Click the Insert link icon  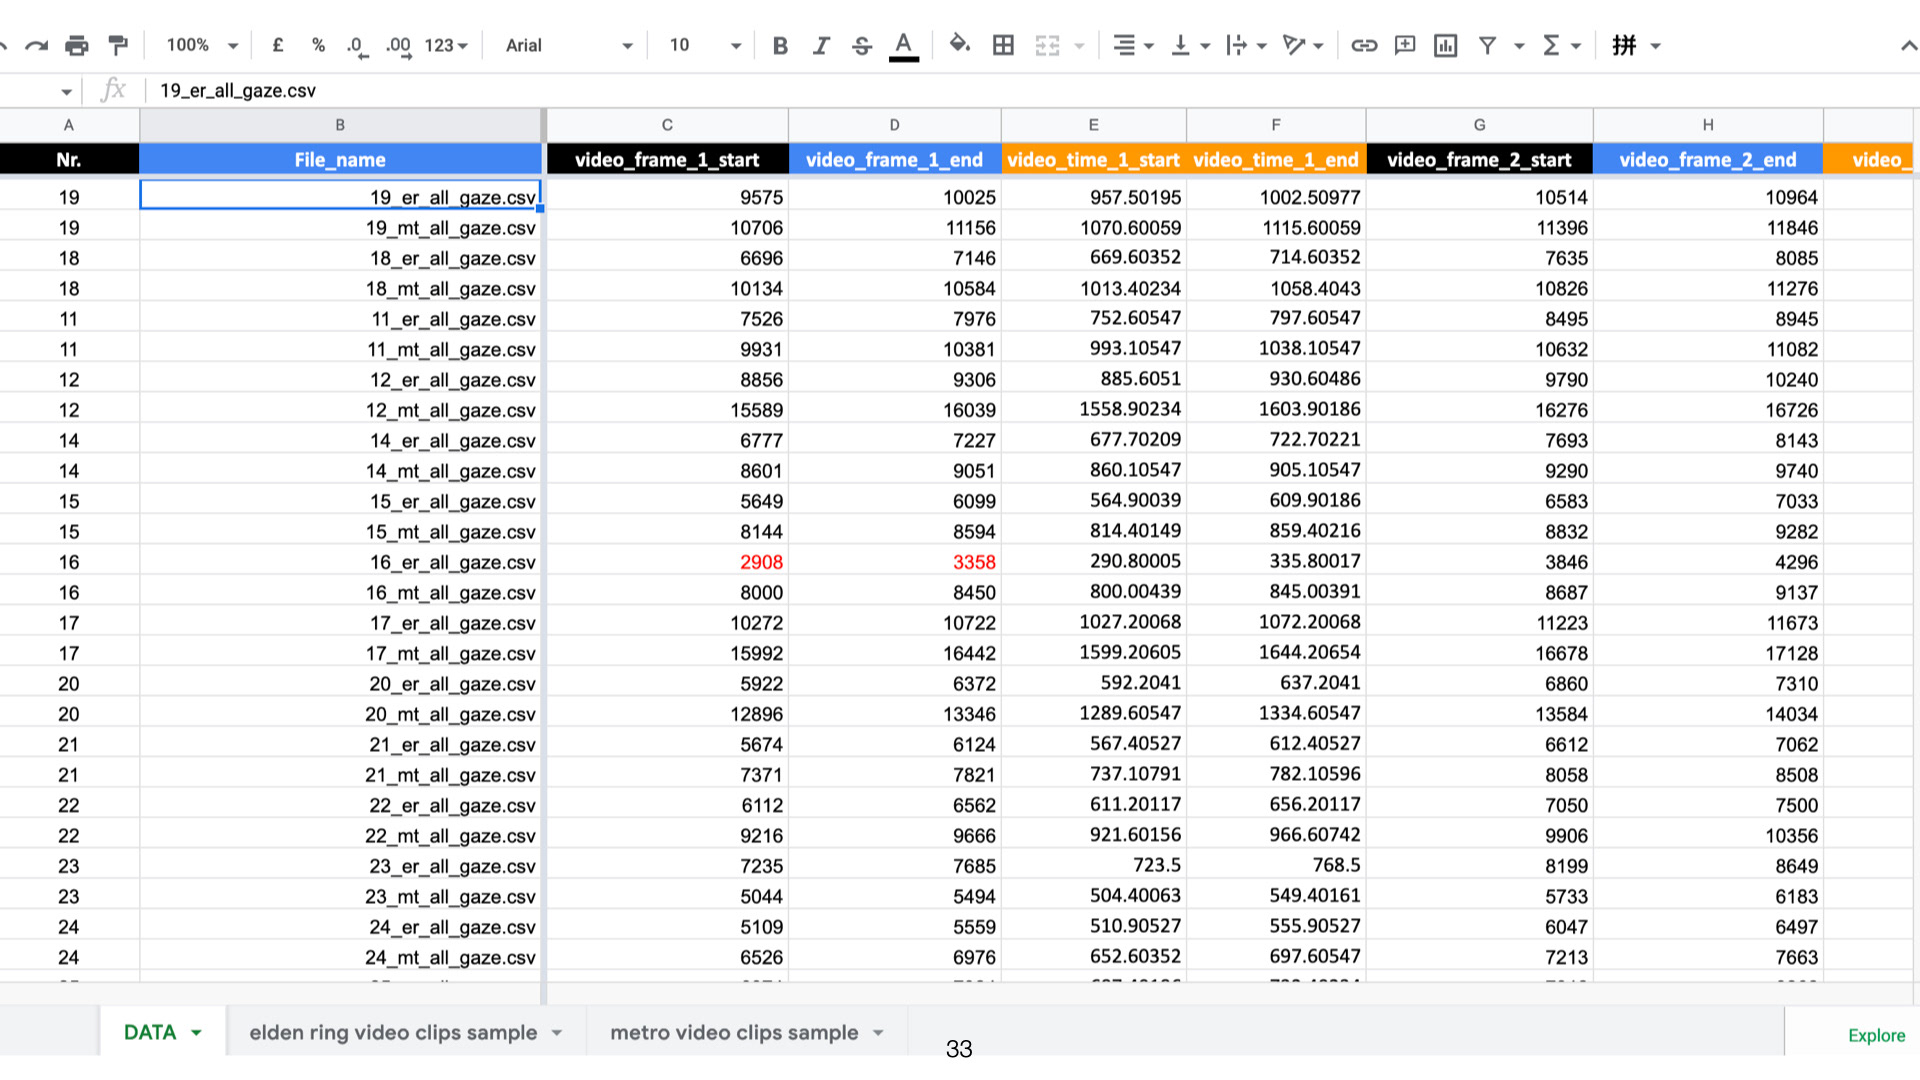pos(1364,45)
